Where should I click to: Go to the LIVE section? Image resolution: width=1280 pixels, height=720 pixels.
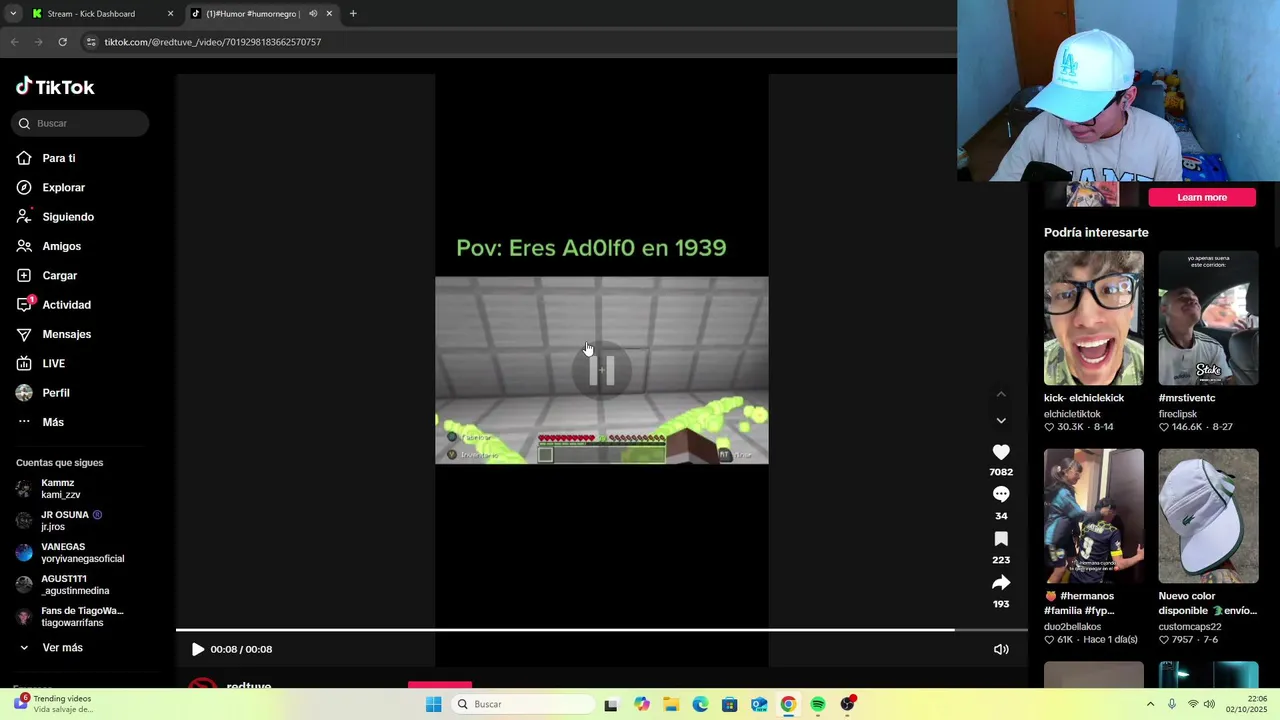pyautogui.click(x=53, y=363)
